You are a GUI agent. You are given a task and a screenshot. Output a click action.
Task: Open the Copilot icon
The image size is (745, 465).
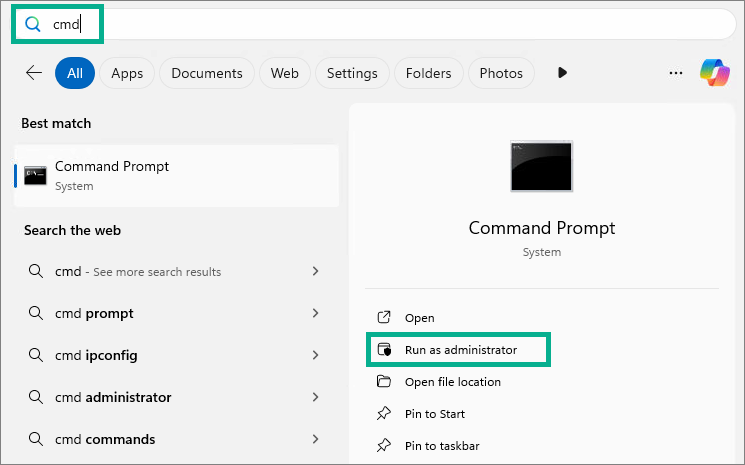715,73
